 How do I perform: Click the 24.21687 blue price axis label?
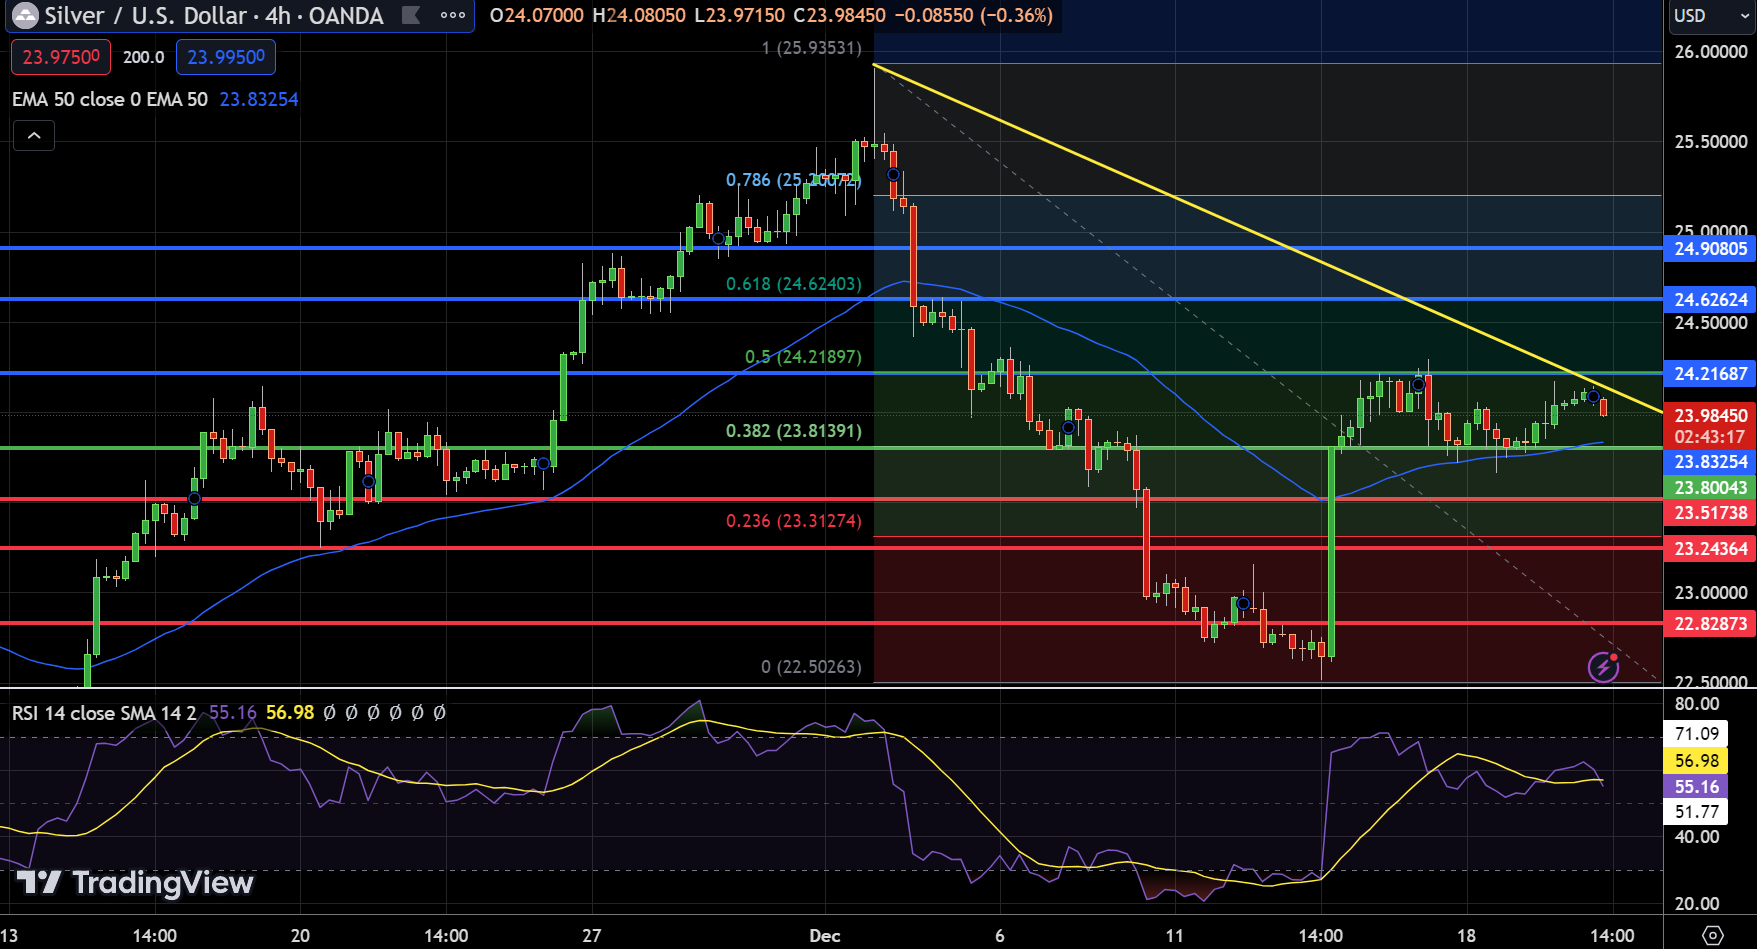(x=1710, y=374)
